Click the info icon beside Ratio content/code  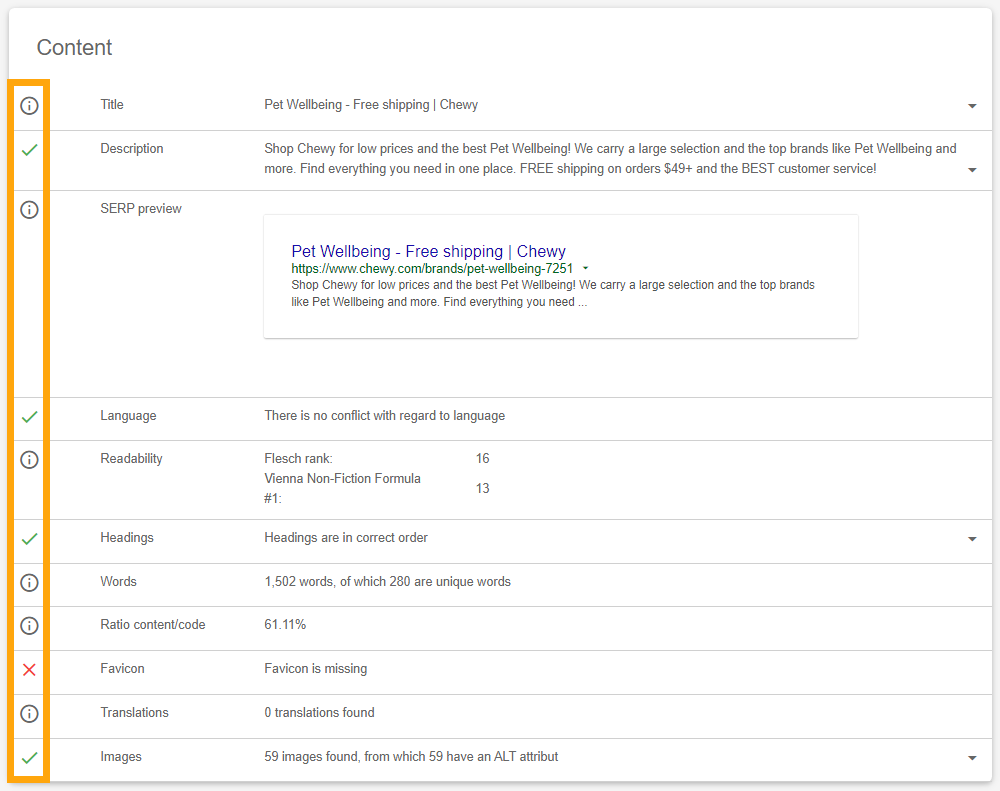point(29,626)
